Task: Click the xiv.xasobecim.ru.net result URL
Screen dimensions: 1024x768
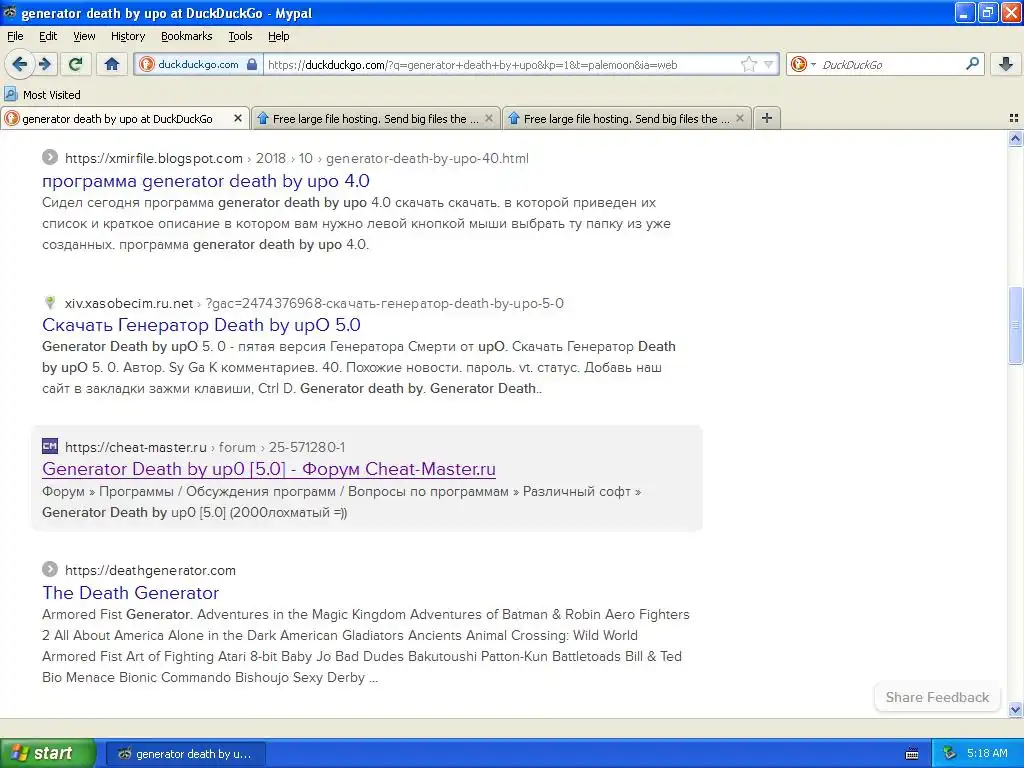Action: pos(314,303)
